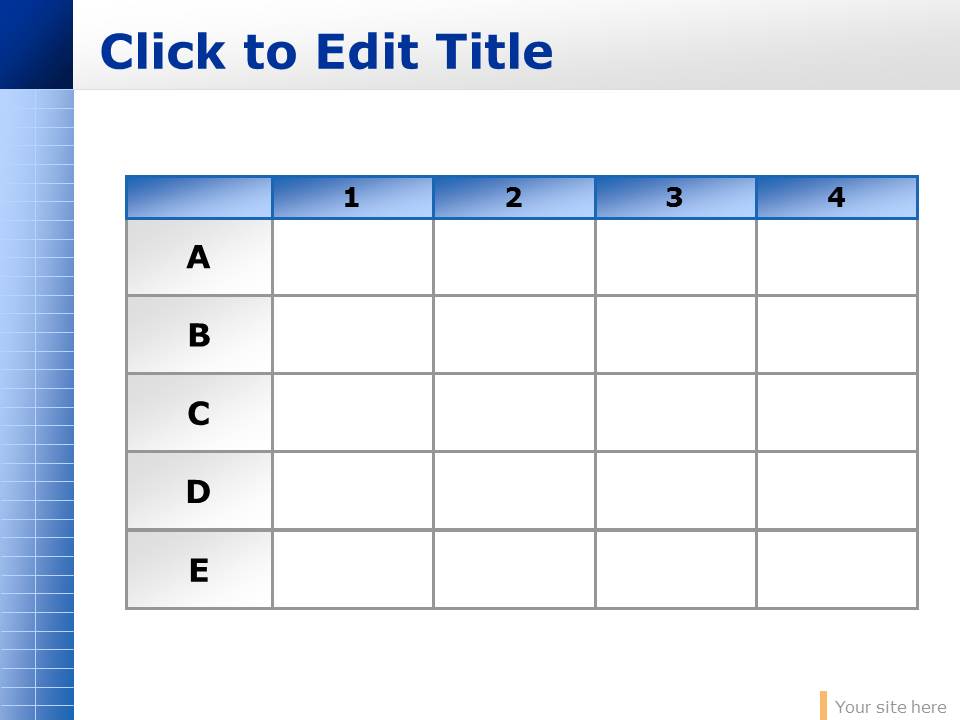The height and width of the screenshot is (720, 960).
Task: Click the blank top-left header cell
Action: tap(199, 198)
